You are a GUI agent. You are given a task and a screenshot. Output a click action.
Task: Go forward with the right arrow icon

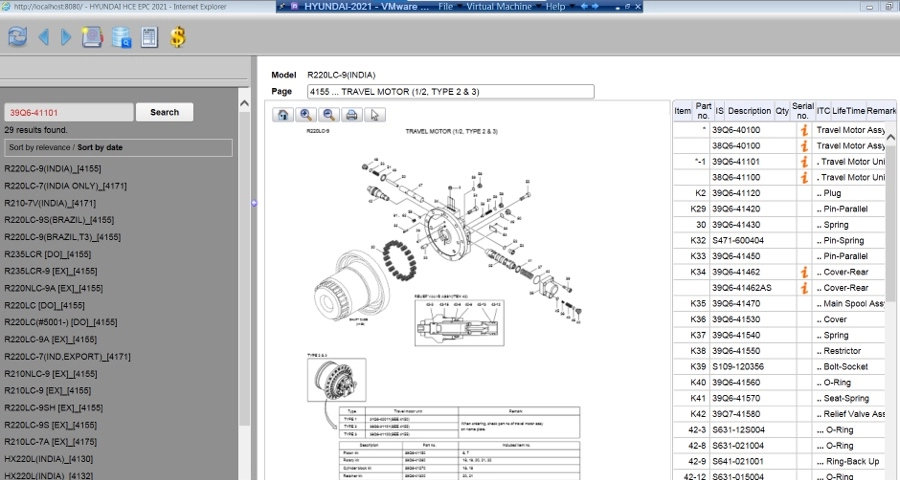66,37
